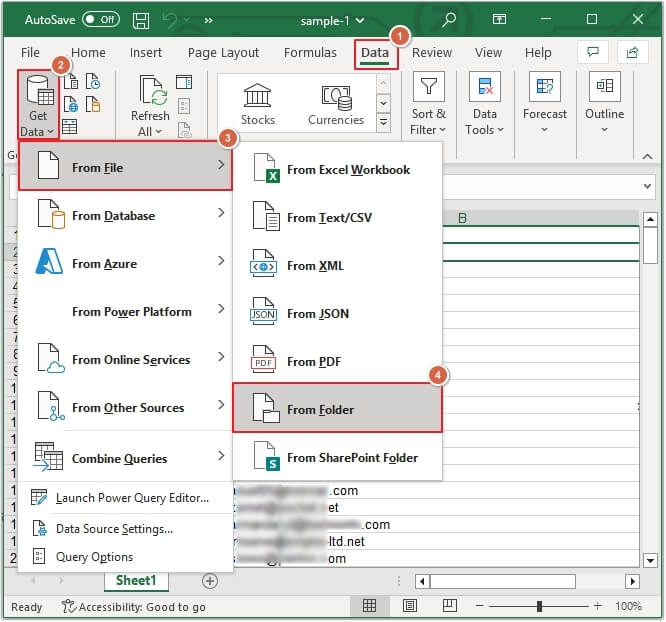Expand the From Other Sources submenu

click(126, 407)
